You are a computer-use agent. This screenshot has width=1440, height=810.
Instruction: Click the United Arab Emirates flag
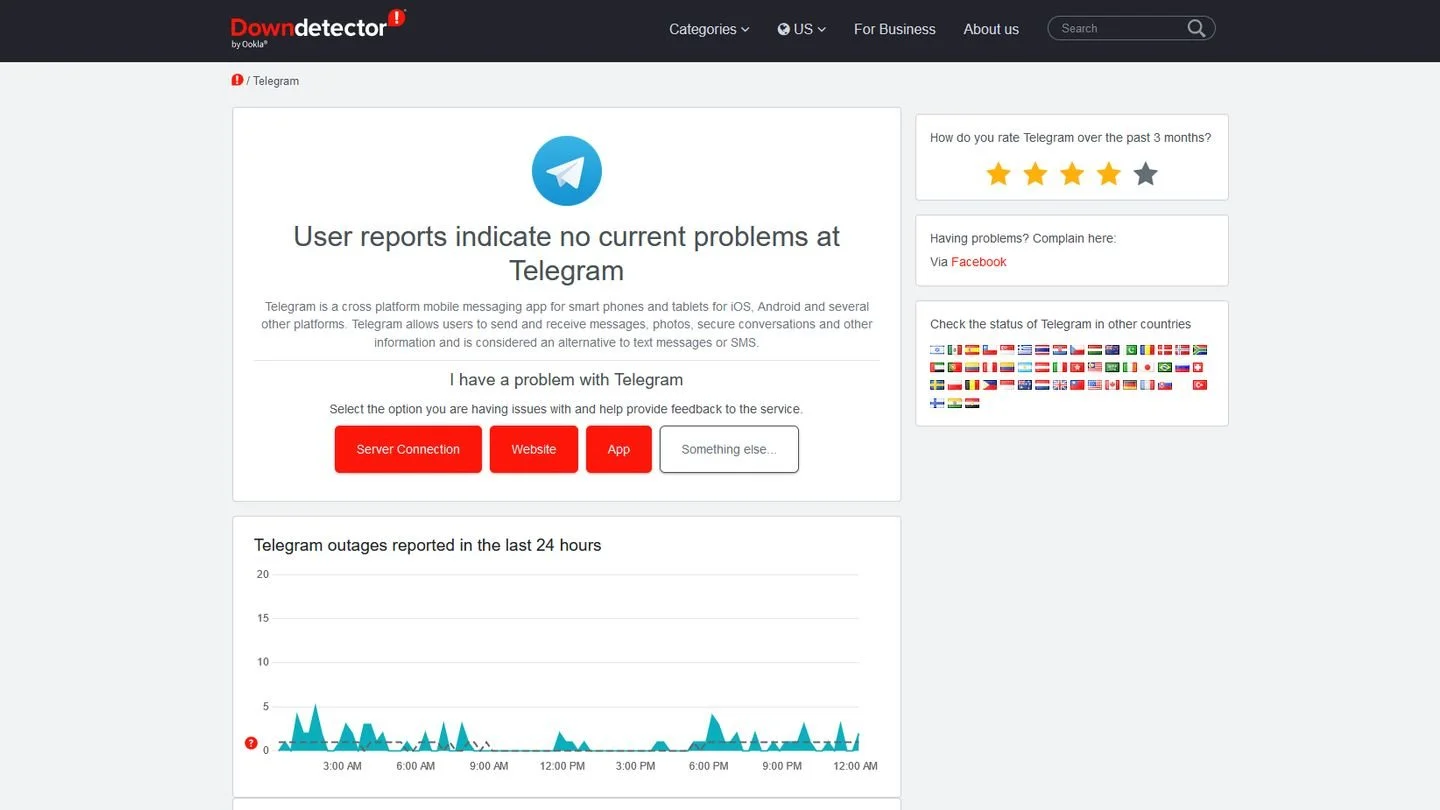(x=937, y=367)
